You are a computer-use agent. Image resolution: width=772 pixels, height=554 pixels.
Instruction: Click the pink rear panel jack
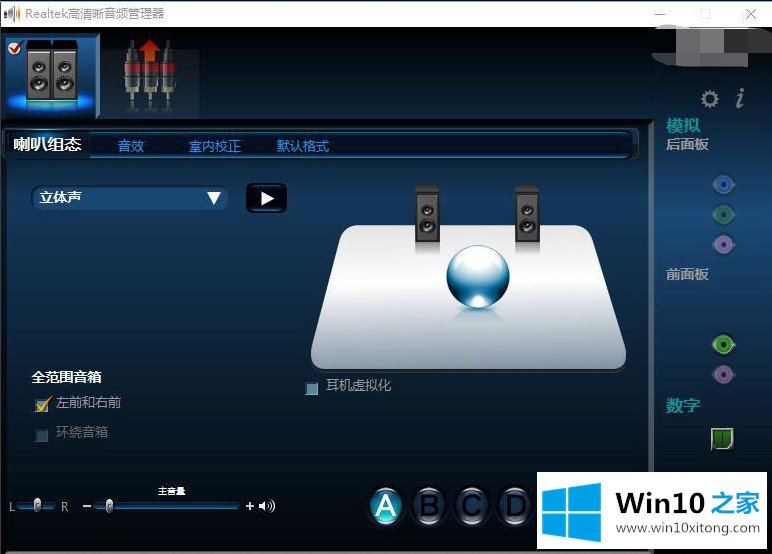(723, 244)
